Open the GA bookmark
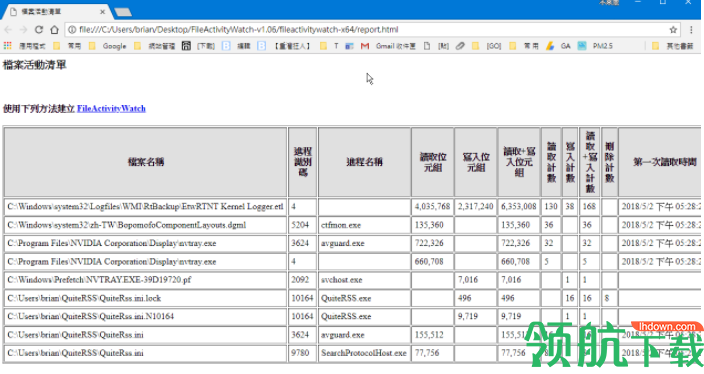Screen dimensions: 704x374 coord(559,46)
